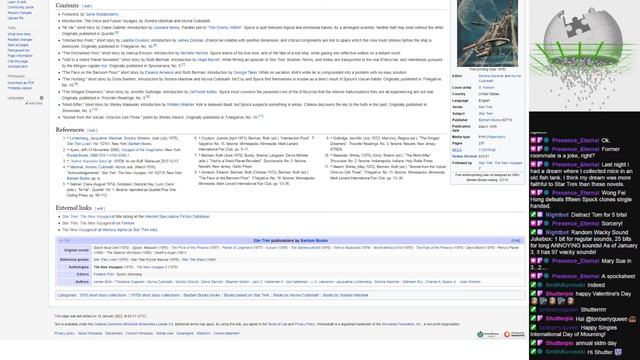The image size is (640, 360).
Task: Open Upload file in sidebar
Action: click(16, 18)
